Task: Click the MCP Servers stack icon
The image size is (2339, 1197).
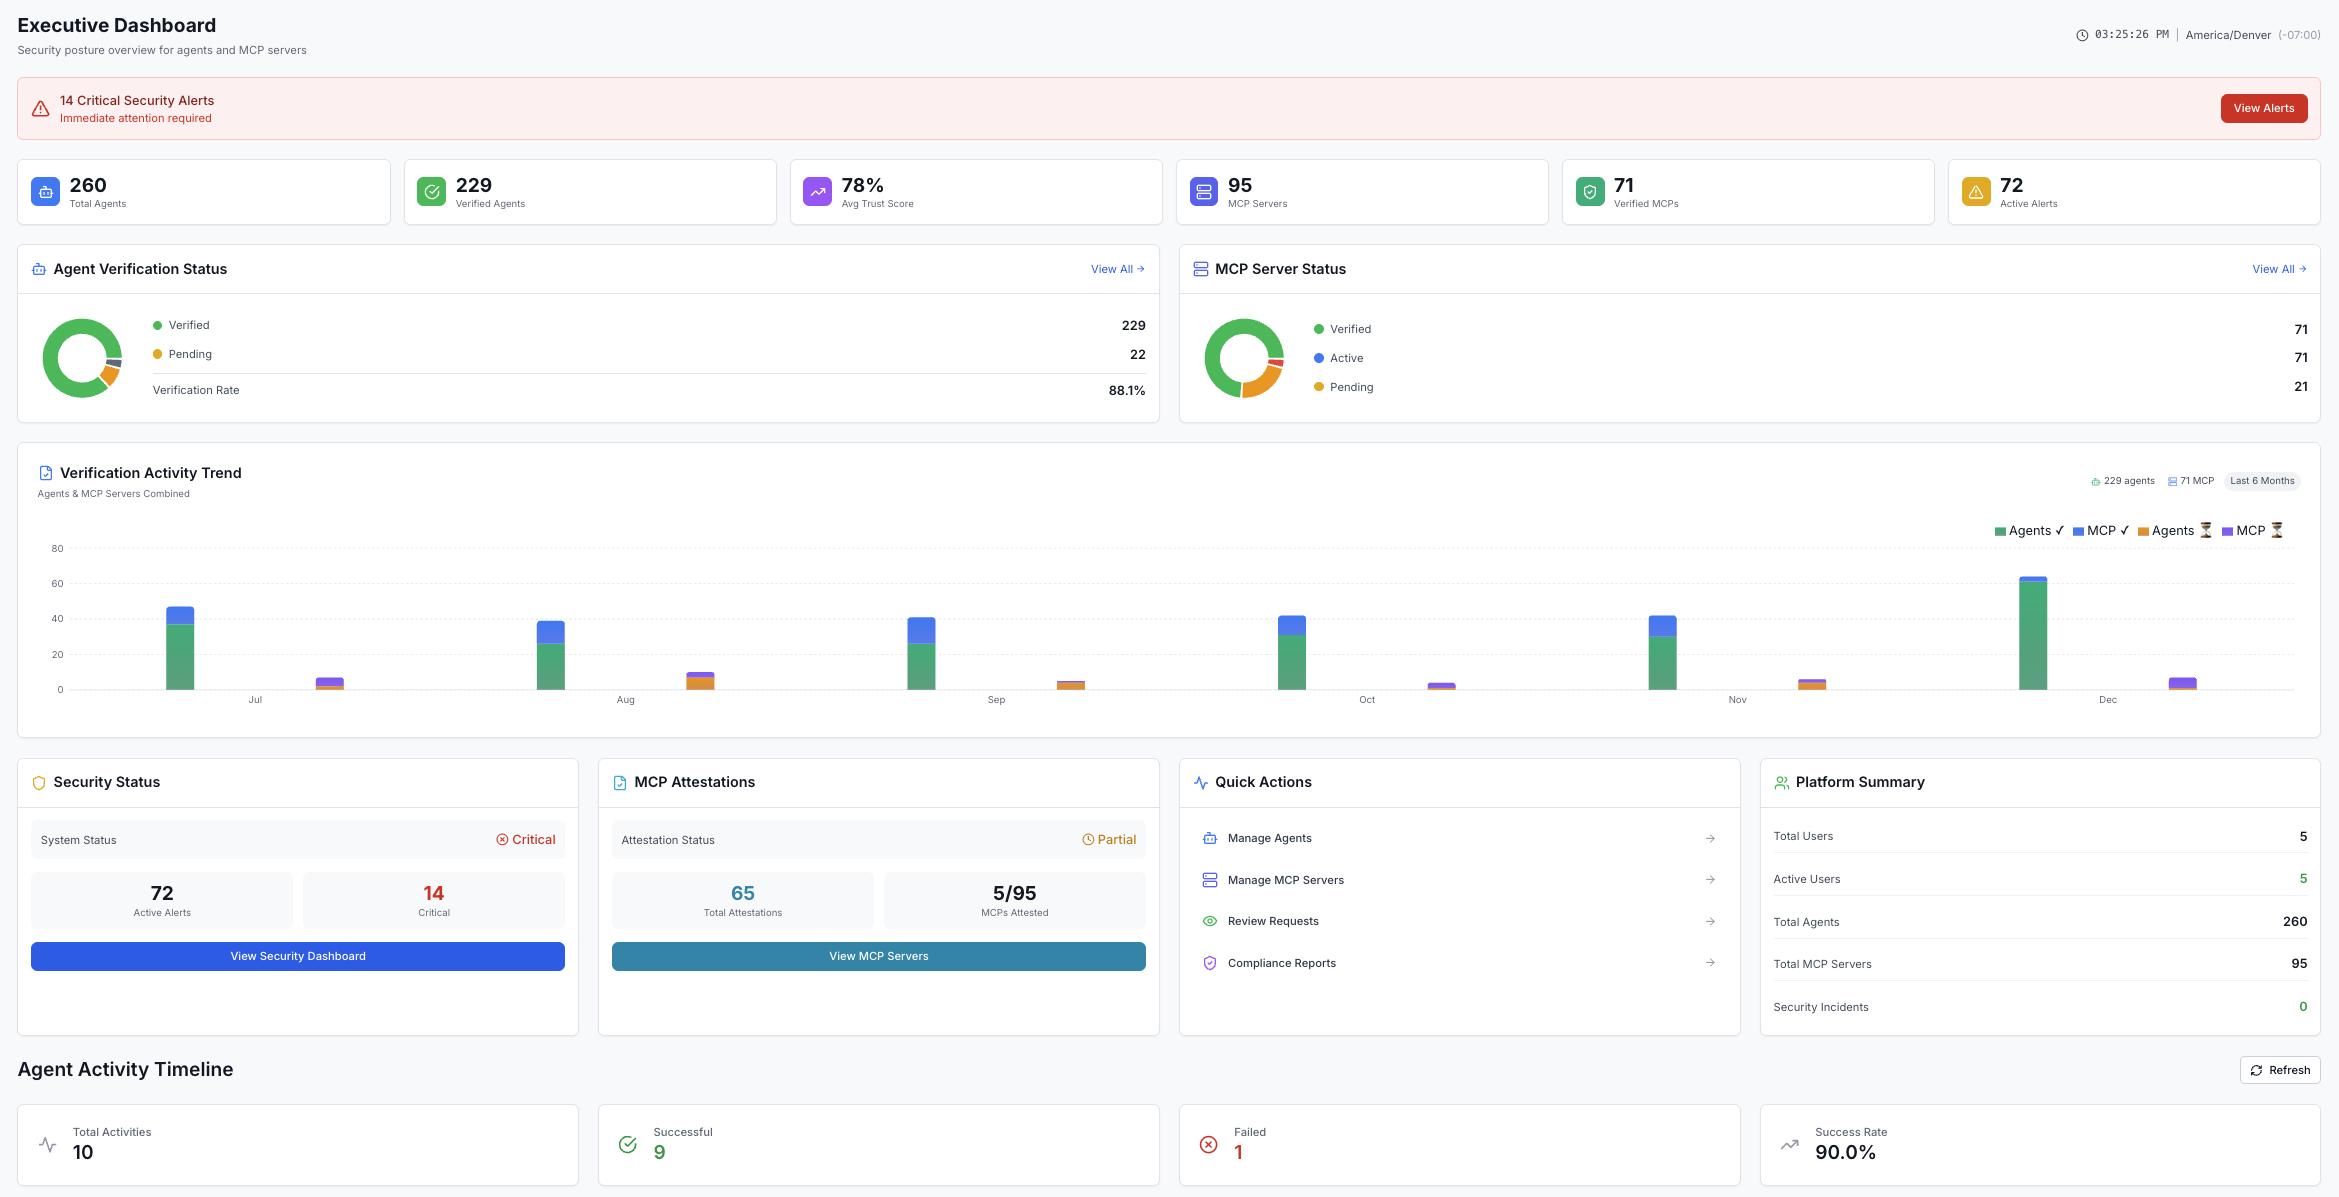Action: click(x=1203, y=191)
